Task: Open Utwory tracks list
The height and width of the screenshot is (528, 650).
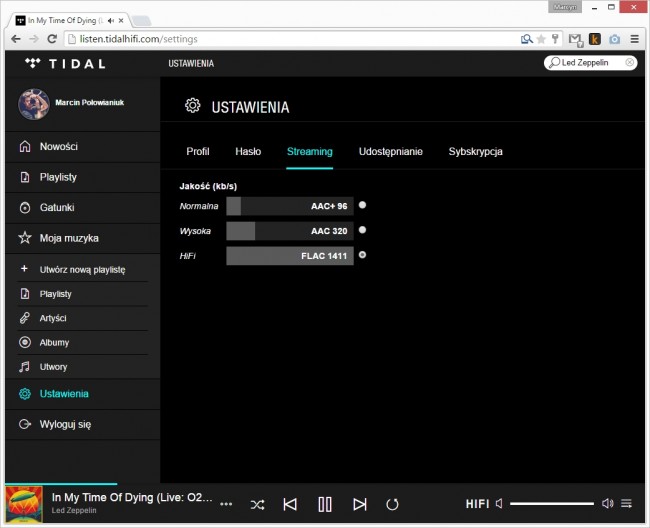Action: click(82, 367)
